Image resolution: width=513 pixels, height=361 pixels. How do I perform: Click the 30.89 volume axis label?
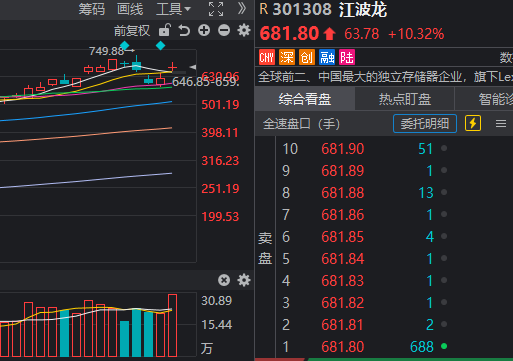point(217,301)
